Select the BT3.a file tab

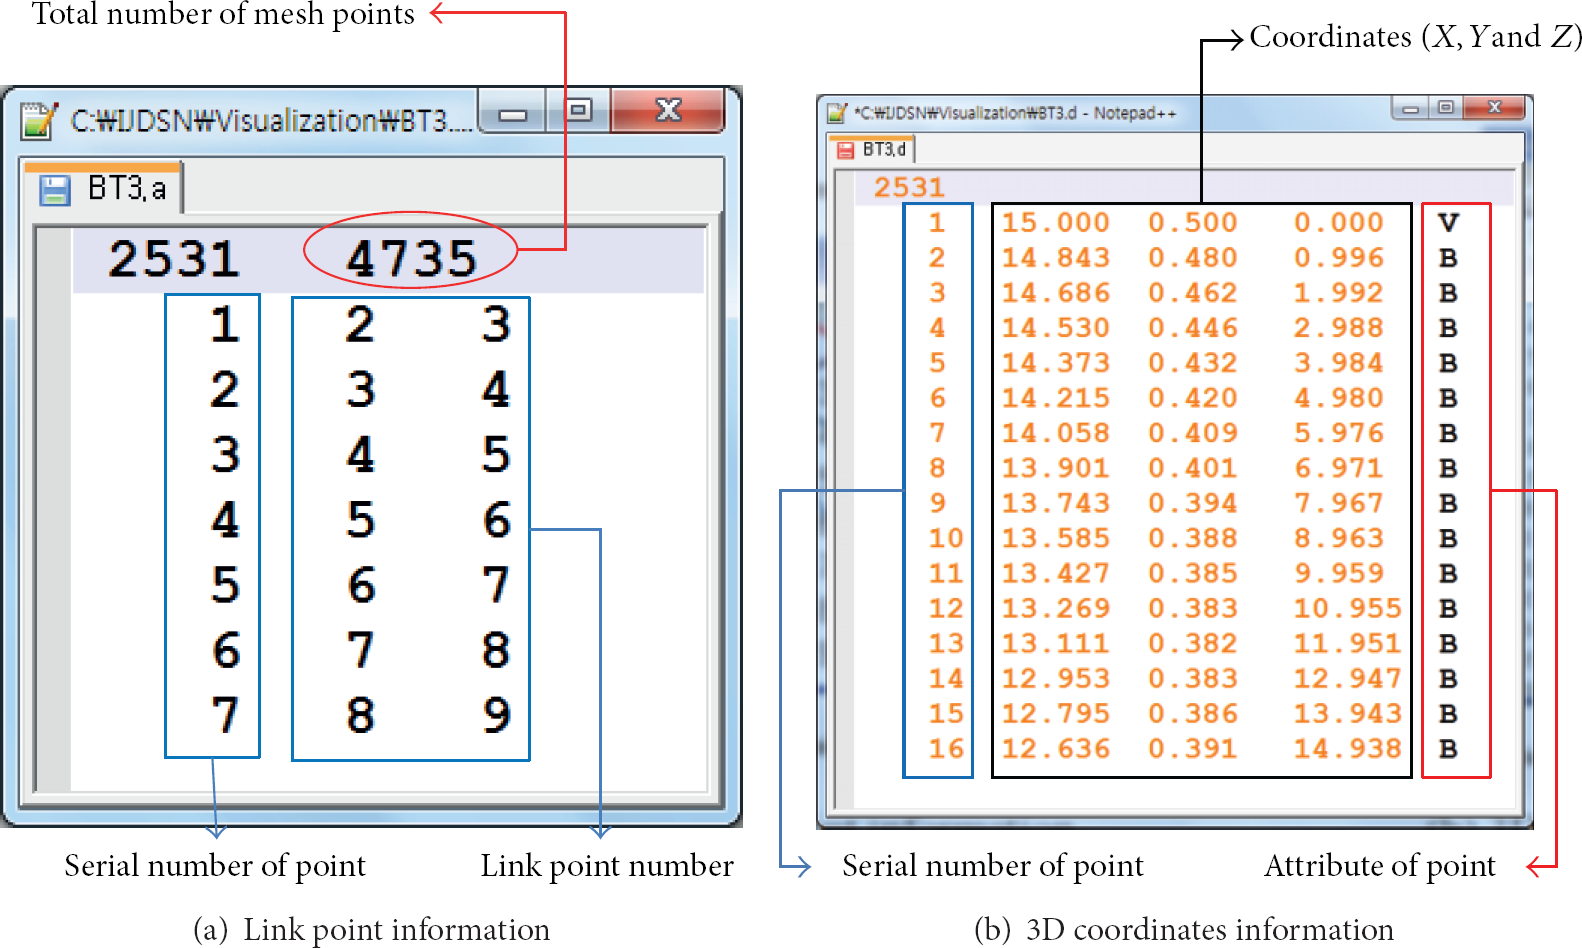coord(103,188)
